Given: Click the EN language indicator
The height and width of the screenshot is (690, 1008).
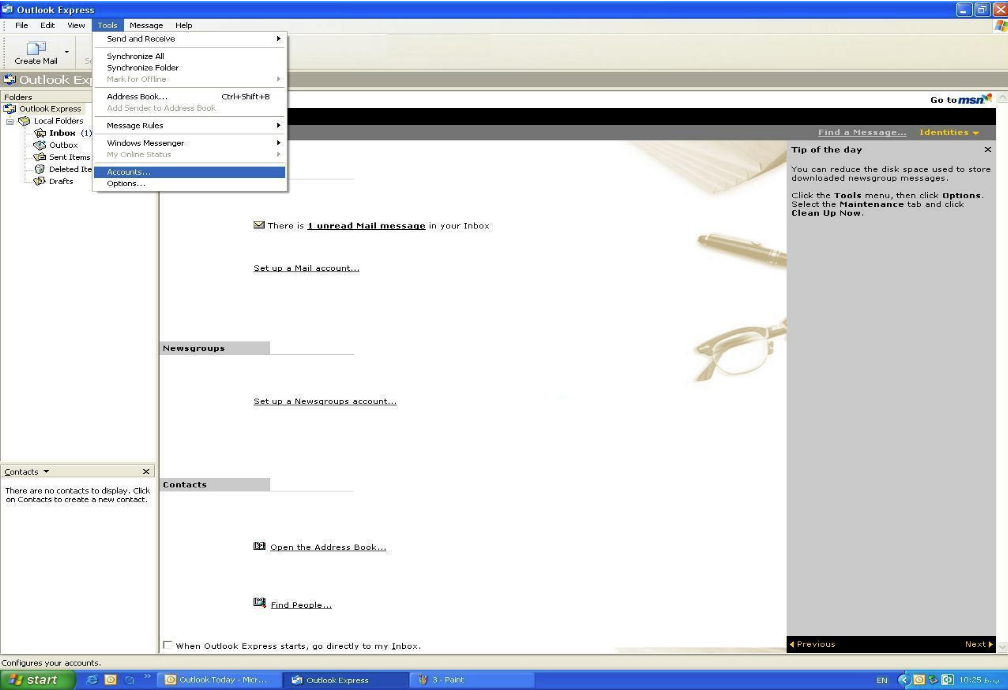Looking at the screenshot, I should [882, 680].
